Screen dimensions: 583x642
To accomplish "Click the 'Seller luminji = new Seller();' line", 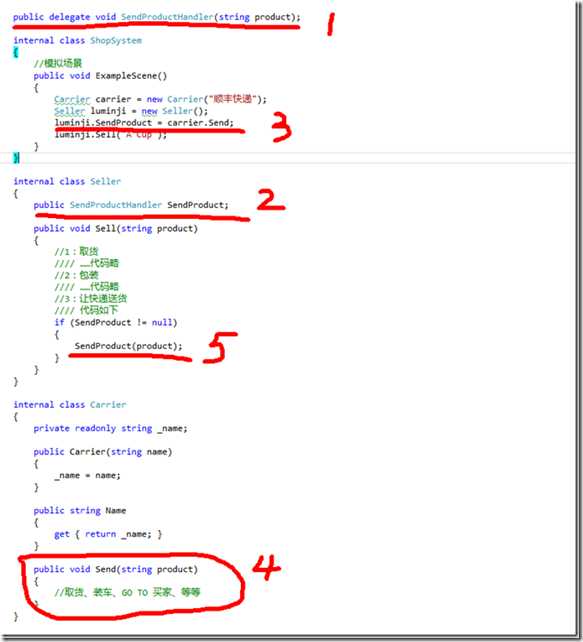I will click(131, 111).
